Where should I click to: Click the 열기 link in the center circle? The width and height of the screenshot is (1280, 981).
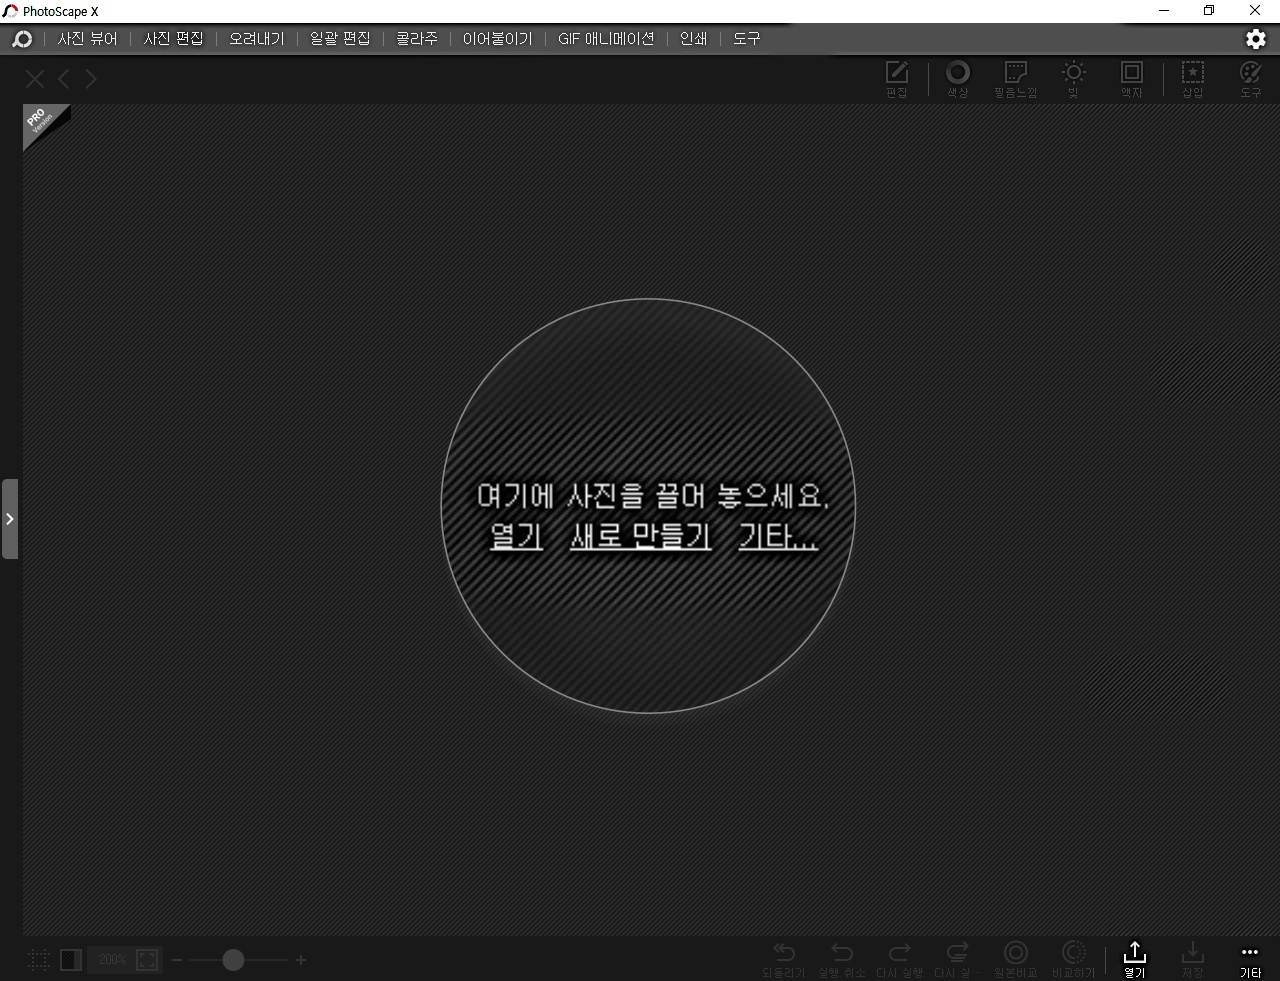516,537
